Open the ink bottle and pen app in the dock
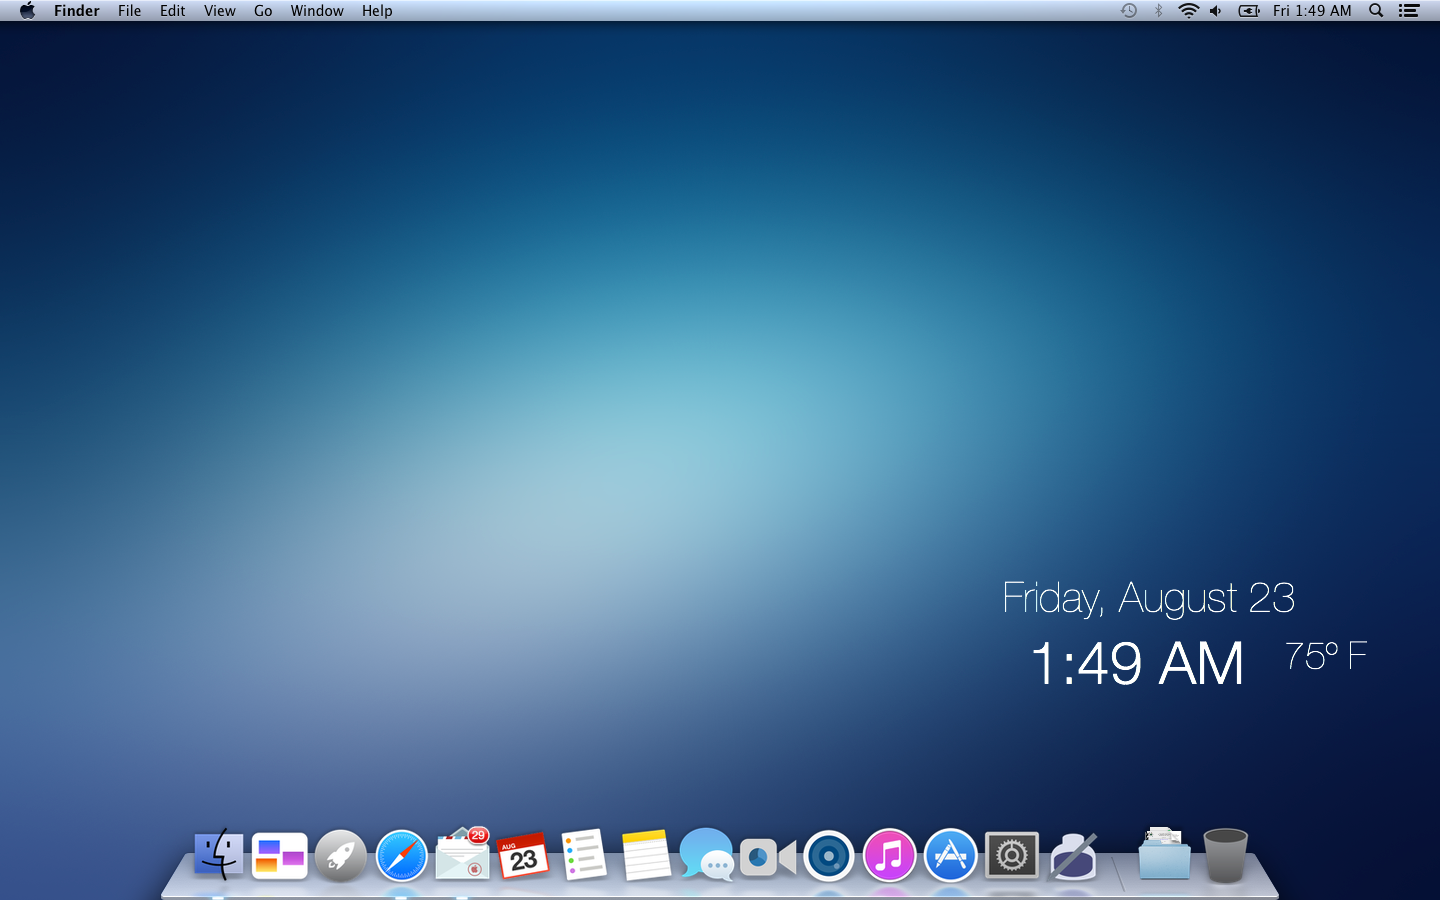 tap(1073, 856)
